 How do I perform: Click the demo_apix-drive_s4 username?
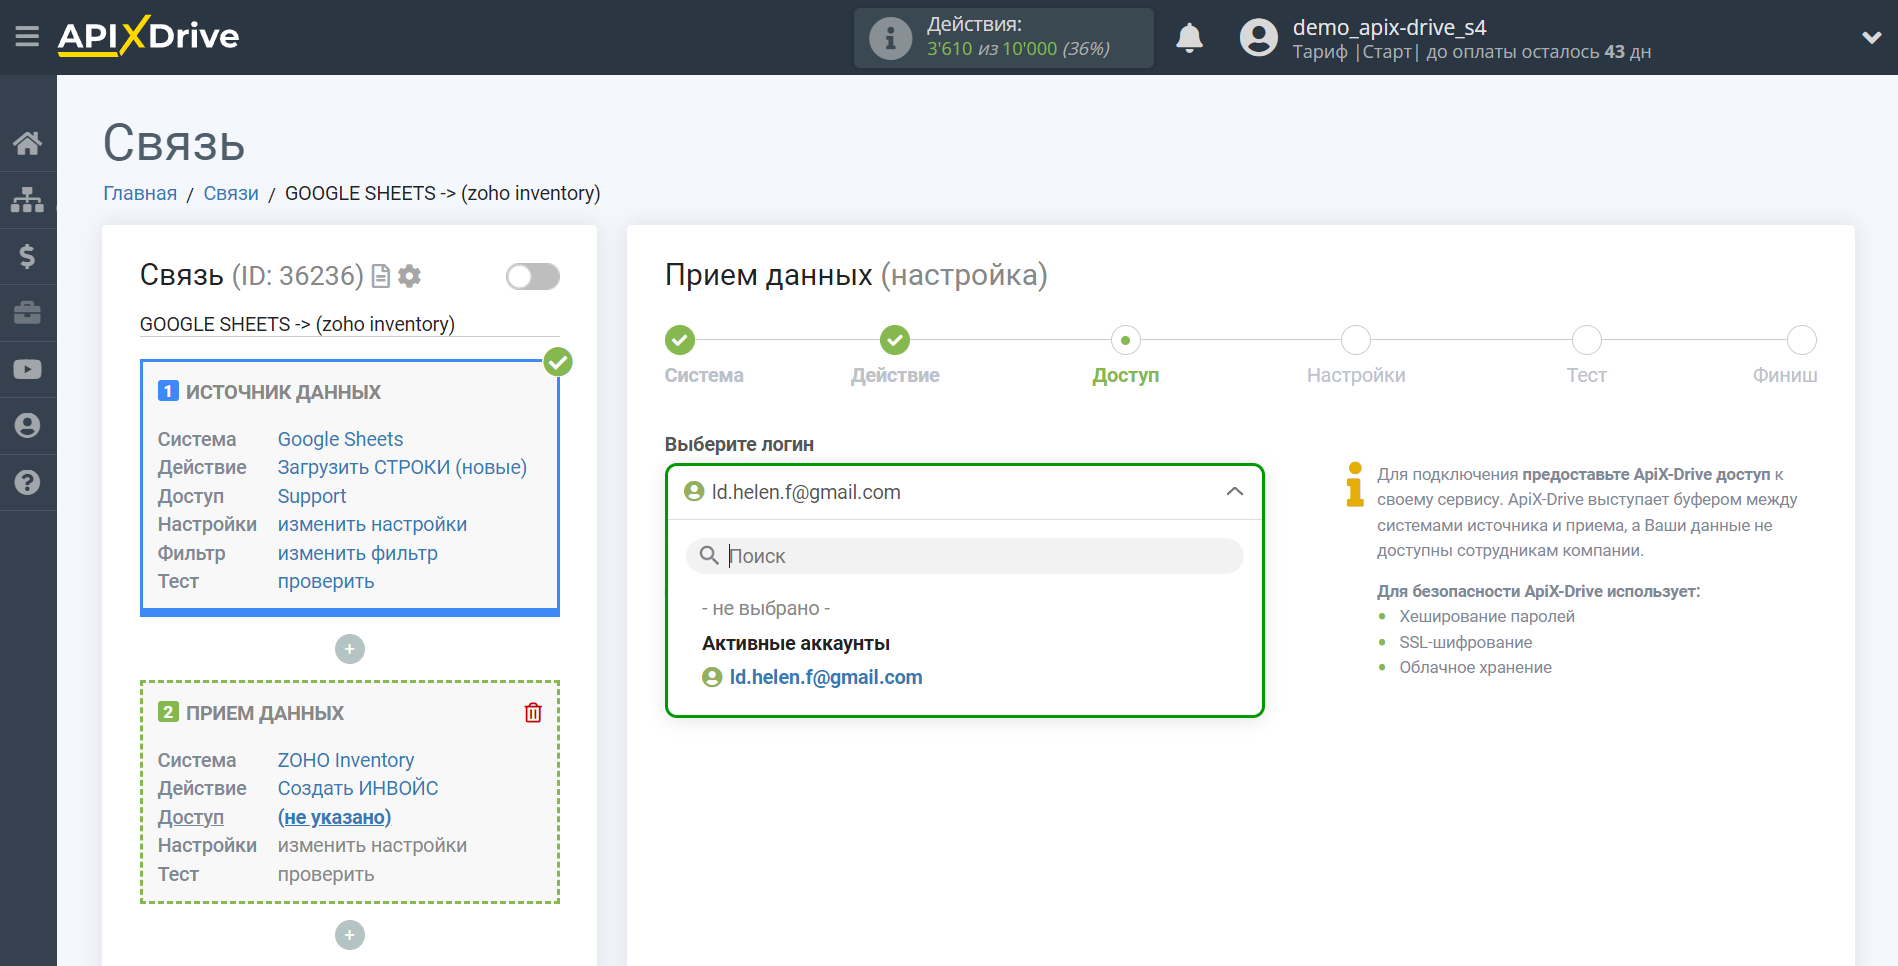[1389, 27]
